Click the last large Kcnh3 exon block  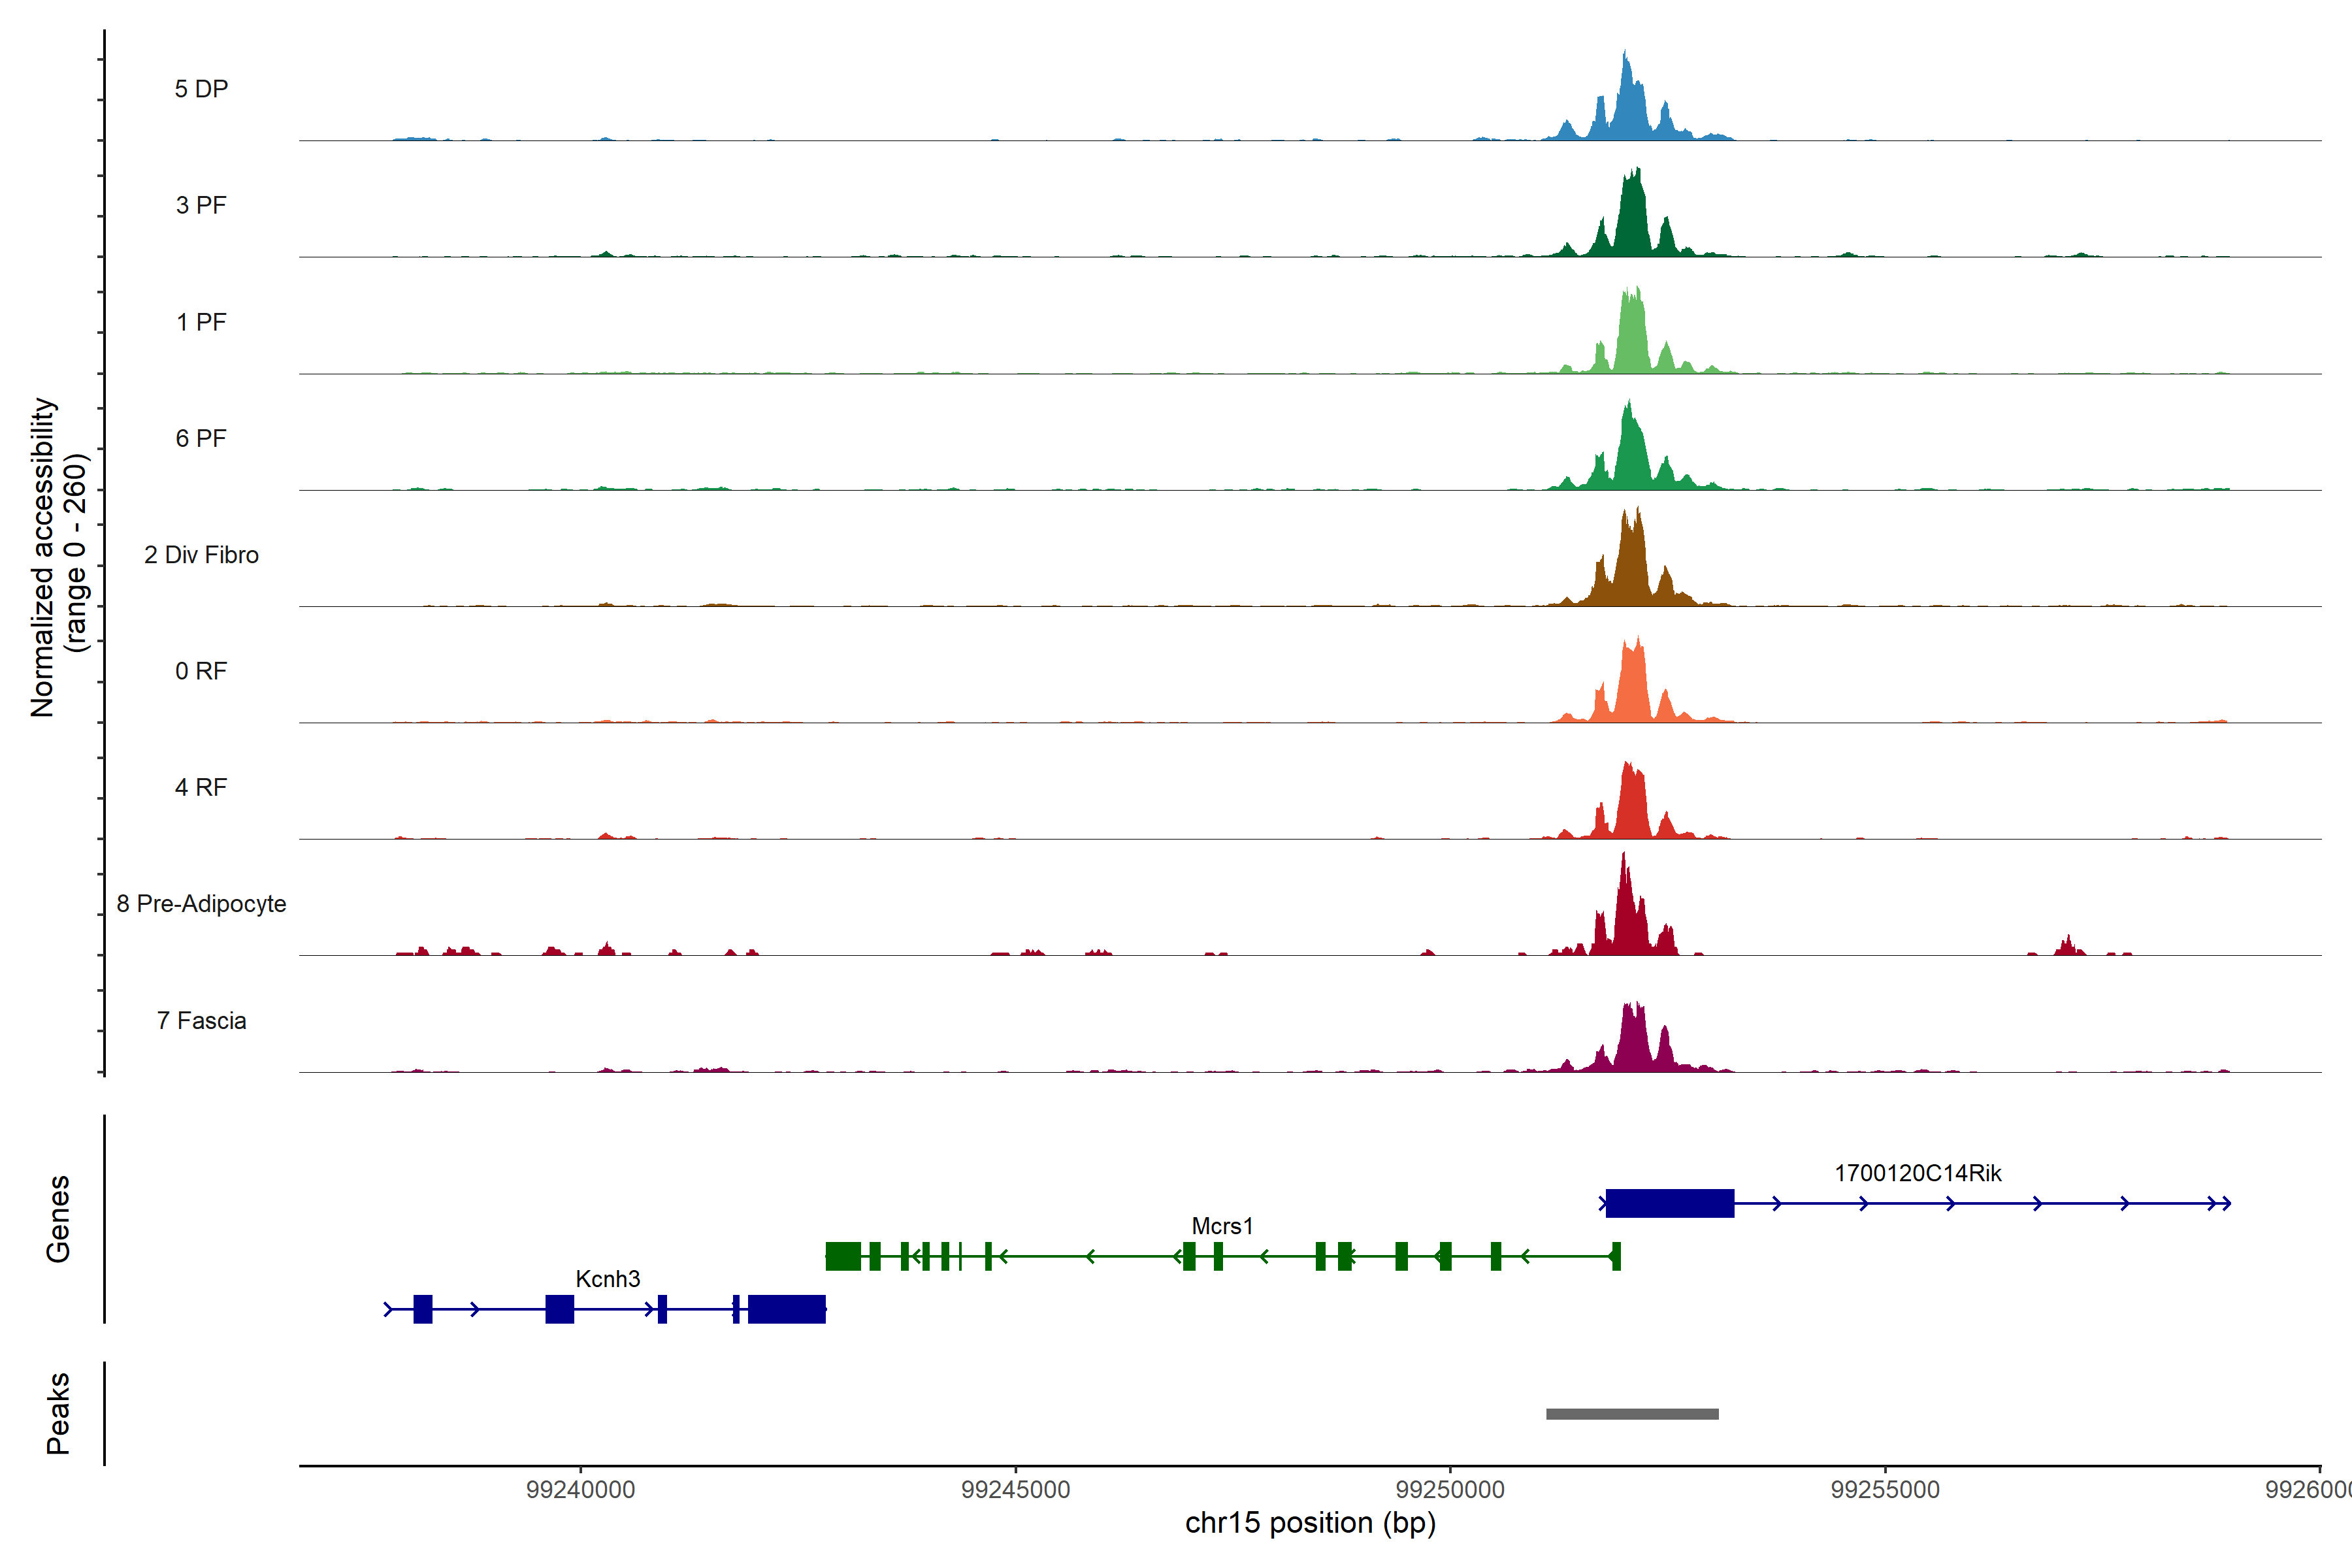[x=787, y=1309]
